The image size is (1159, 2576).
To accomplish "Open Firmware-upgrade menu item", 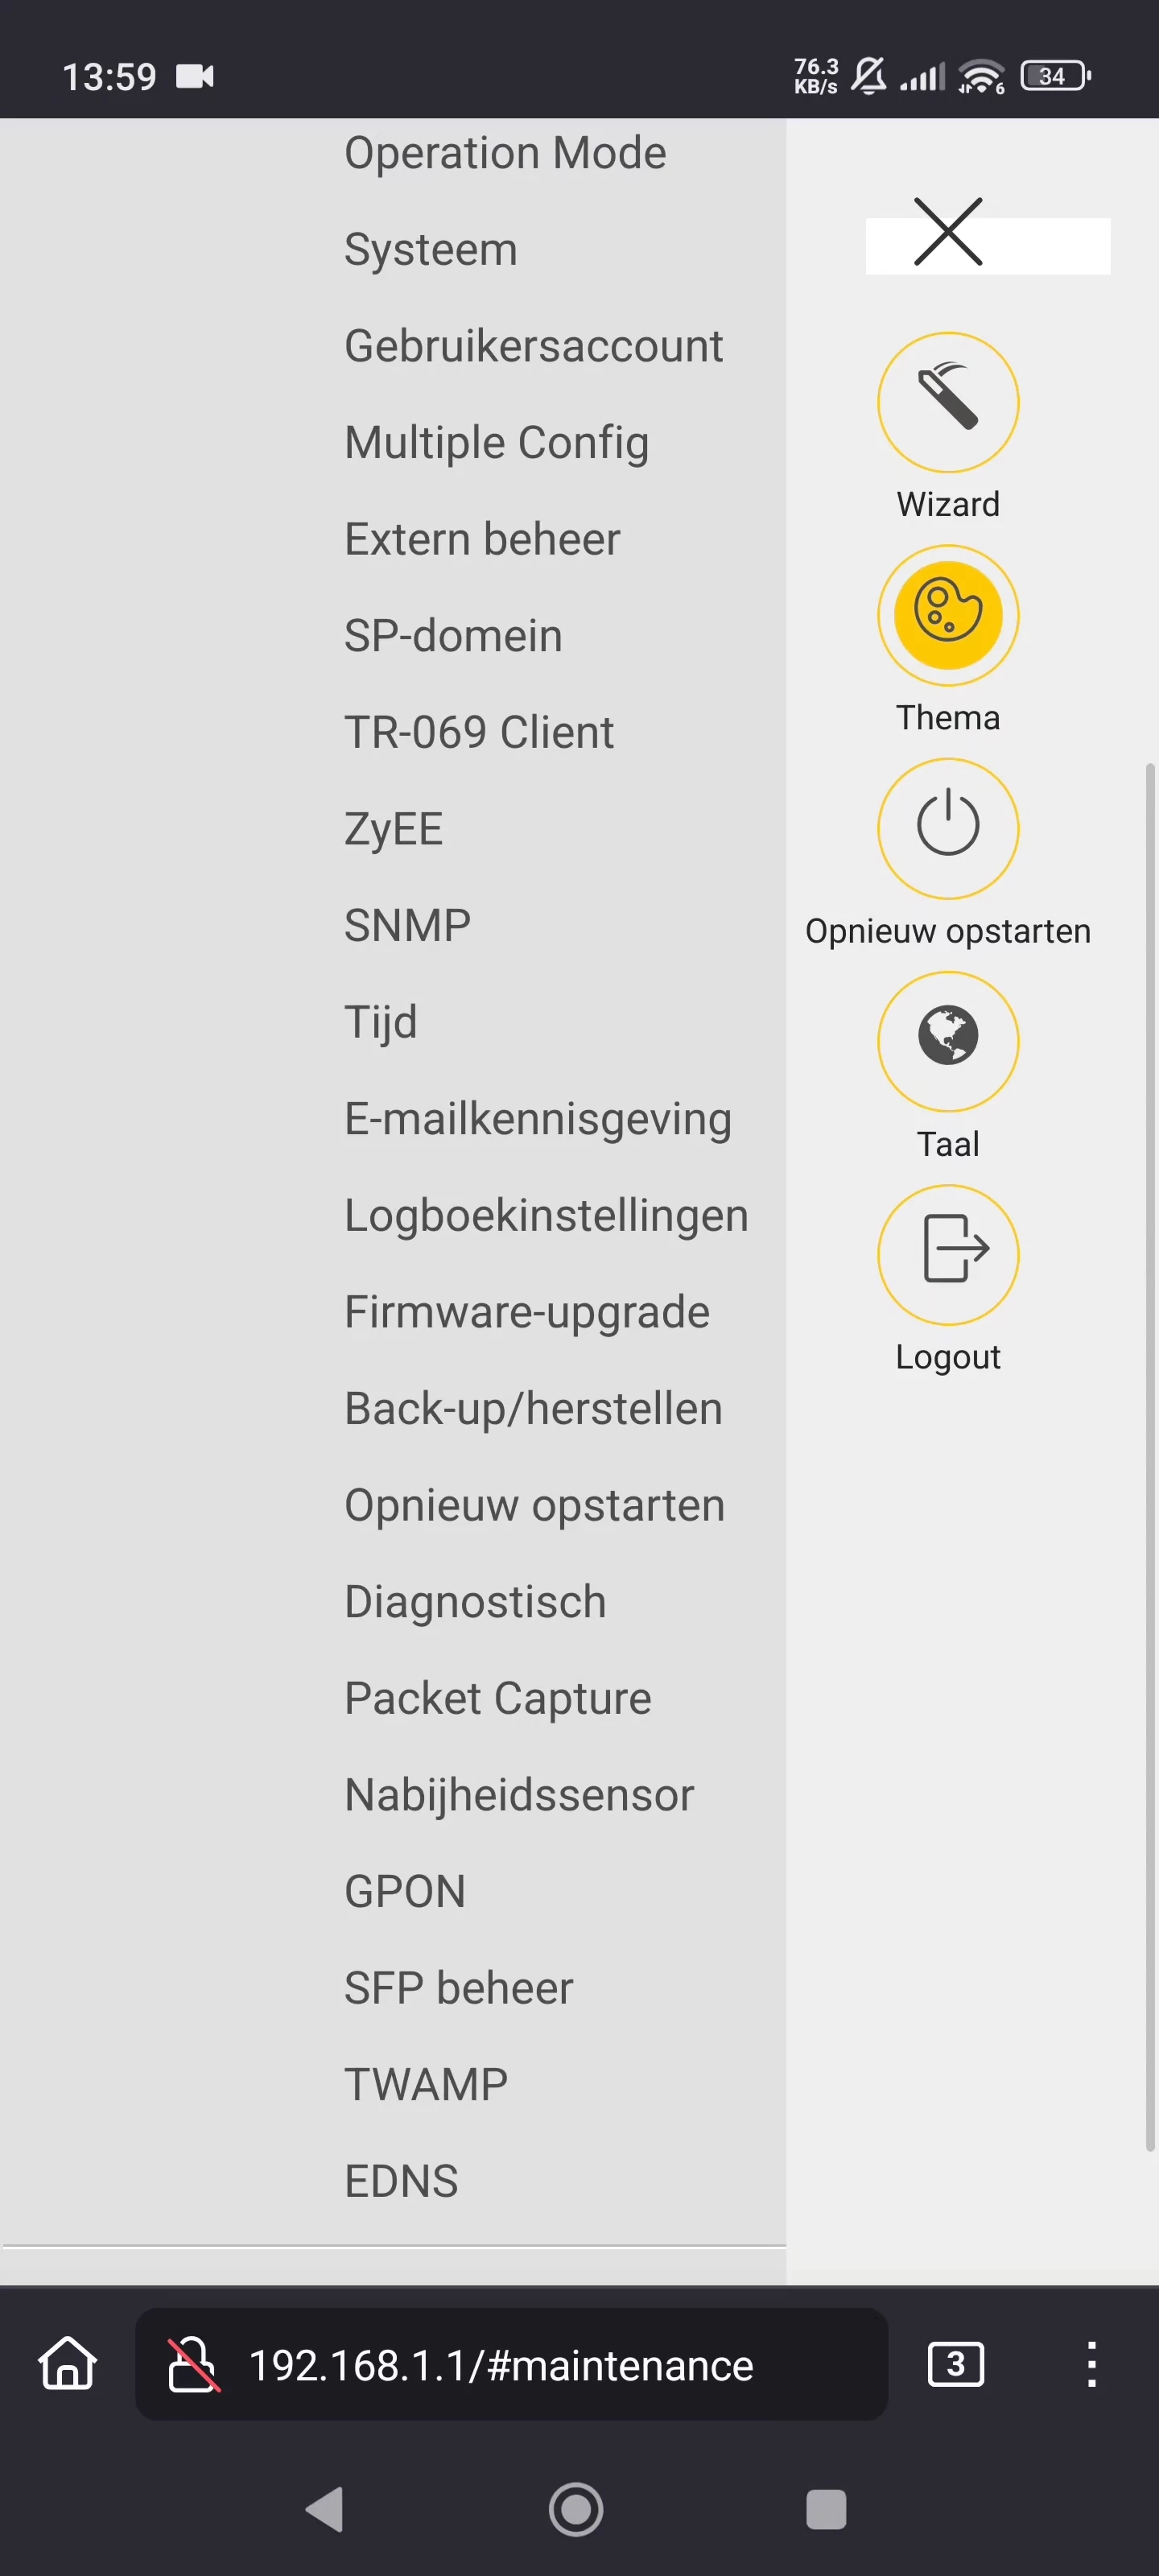I will point(527,1312).
